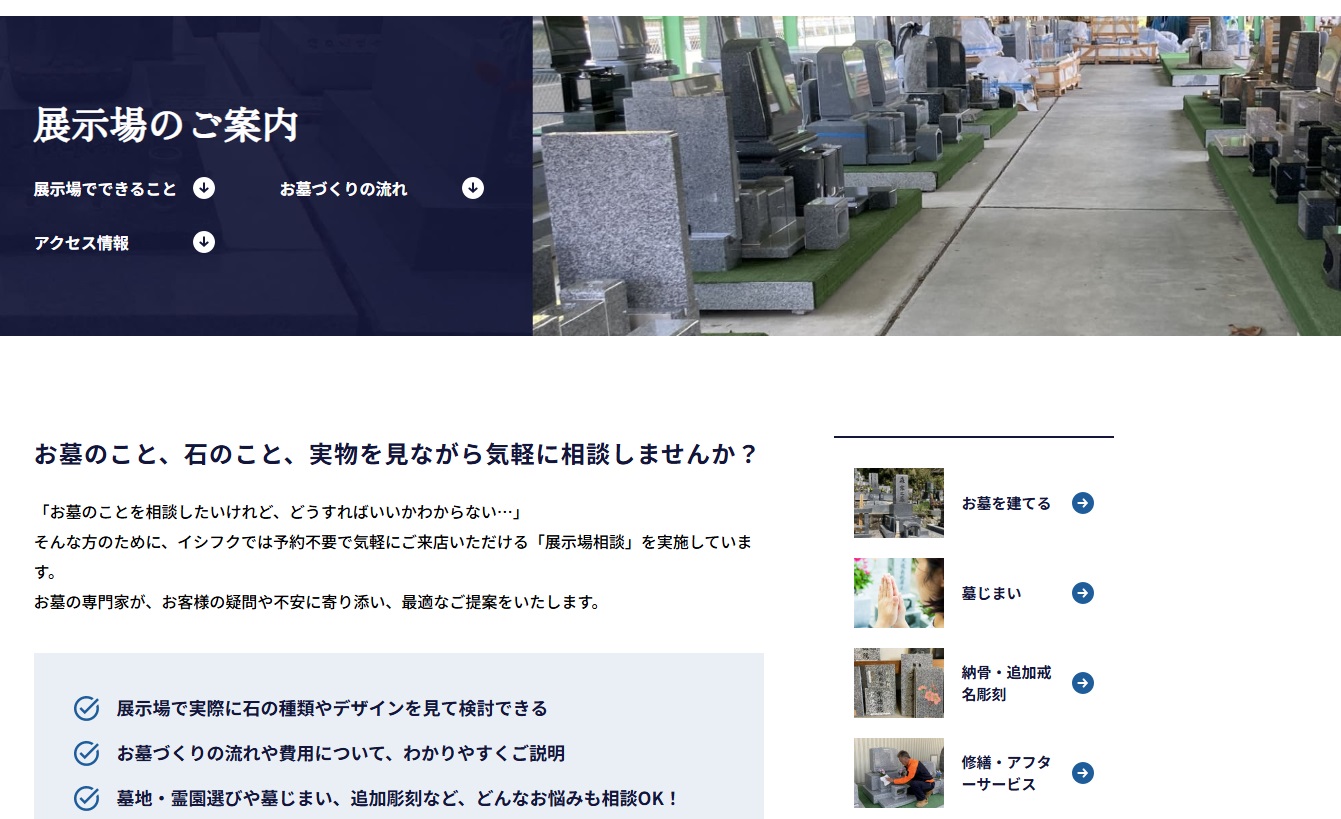
Task: Select 納骨・追加戒名彫刻 in sidebar
Action: [1006, 683]
